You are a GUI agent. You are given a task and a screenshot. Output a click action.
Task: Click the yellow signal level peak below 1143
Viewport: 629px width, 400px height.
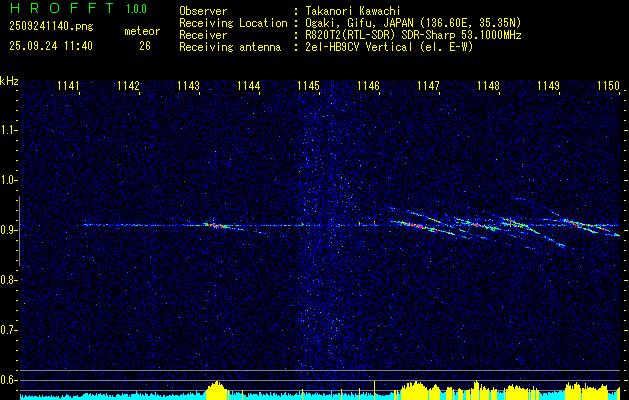tap(217, 389)
